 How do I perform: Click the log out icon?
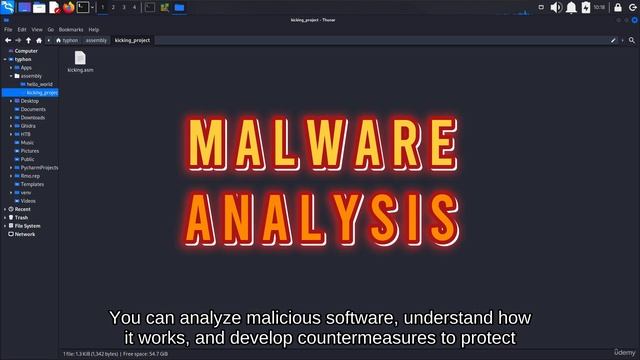pos(633,7)
